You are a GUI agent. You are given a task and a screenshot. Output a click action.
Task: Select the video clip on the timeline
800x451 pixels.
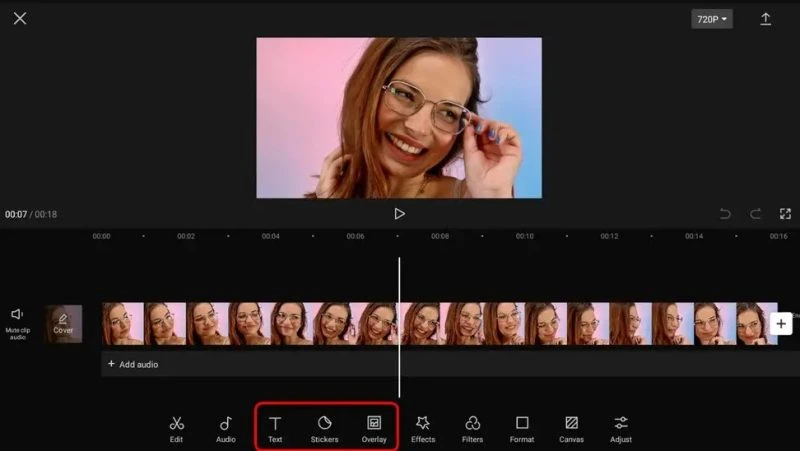coord(440,323)
